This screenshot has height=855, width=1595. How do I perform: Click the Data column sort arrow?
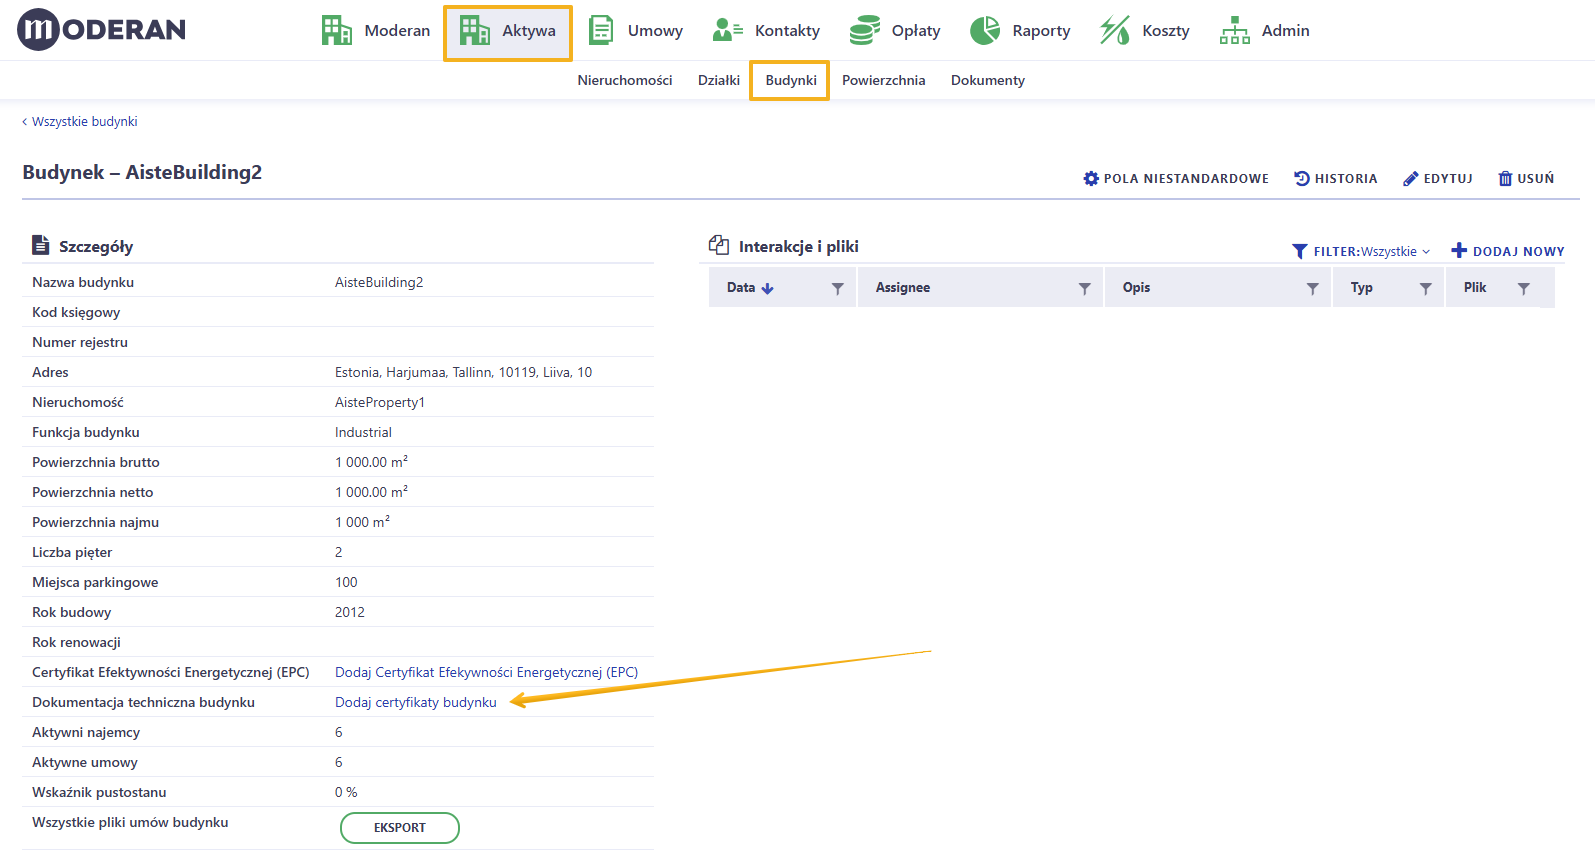click(x=768, y=288)
